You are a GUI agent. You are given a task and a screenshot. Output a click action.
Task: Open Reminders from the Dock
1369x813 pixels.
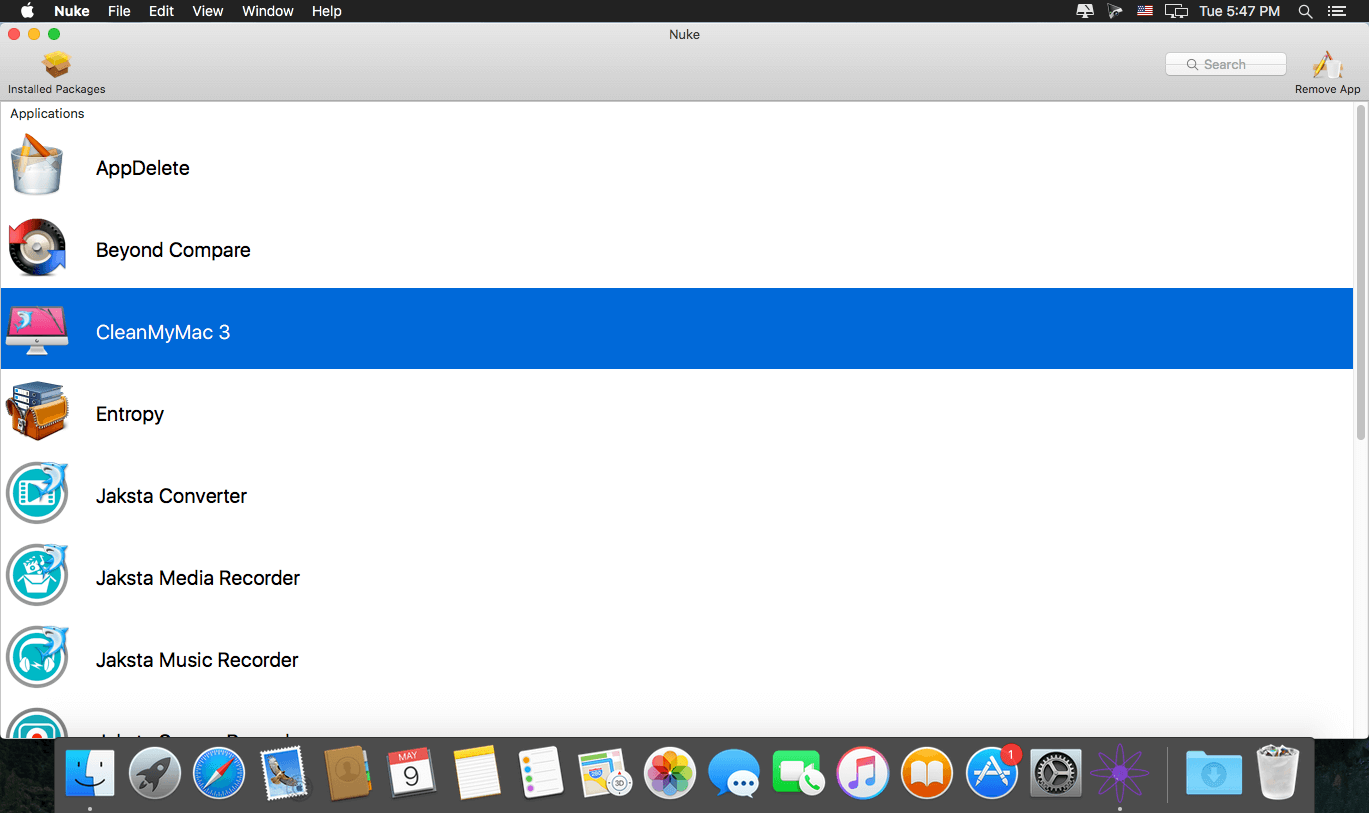(540, 773)
